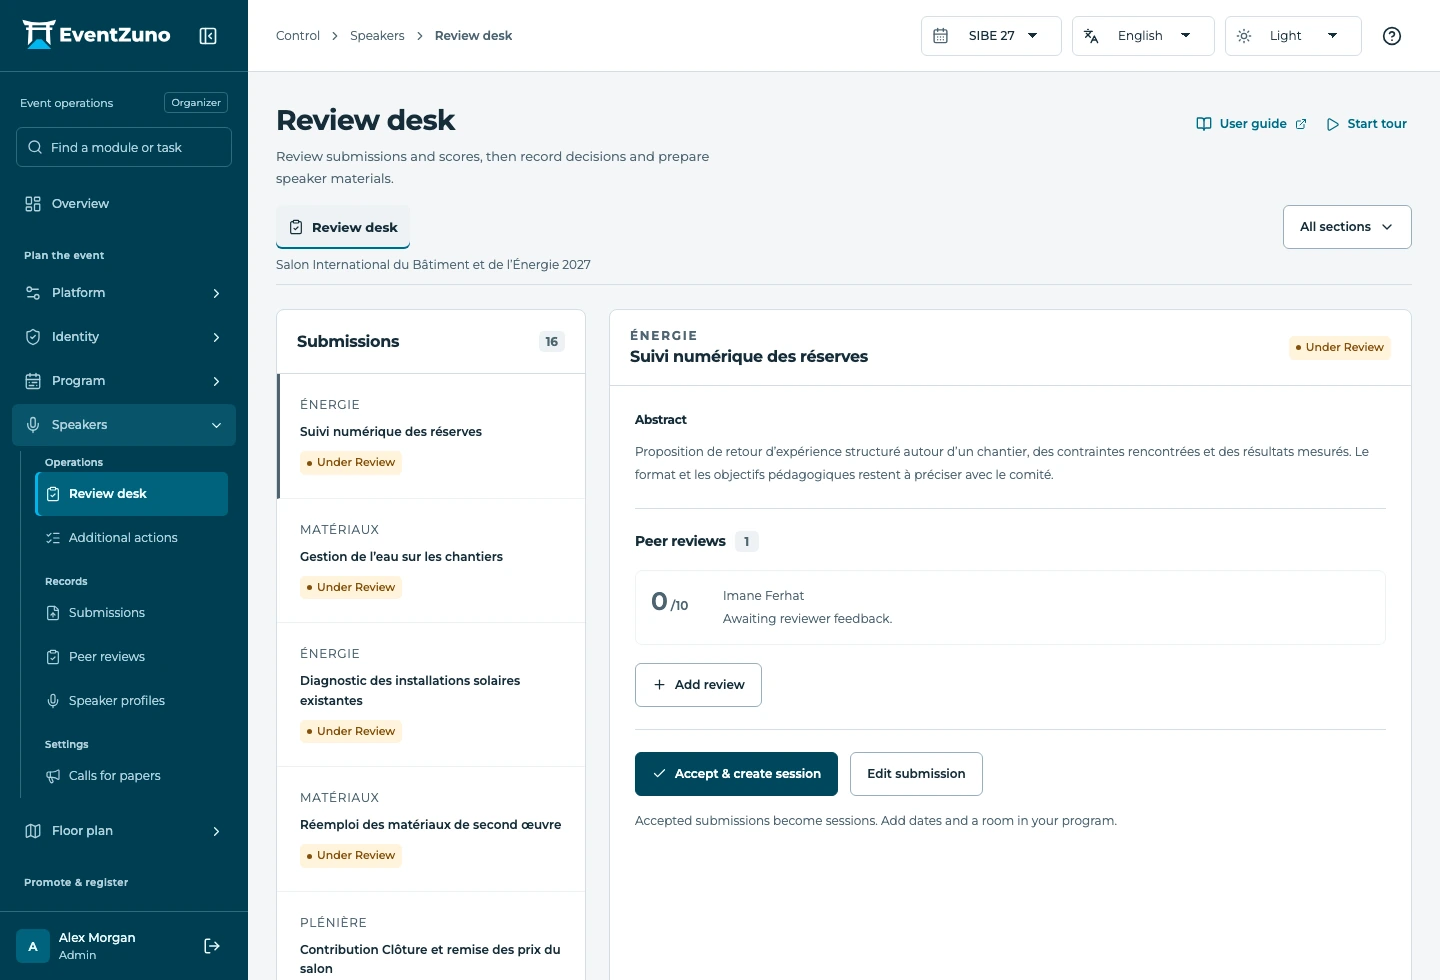Screen dimensions: 1440x980
Task: Open the All sections filter dropdown
Action: coord(1347,227)
